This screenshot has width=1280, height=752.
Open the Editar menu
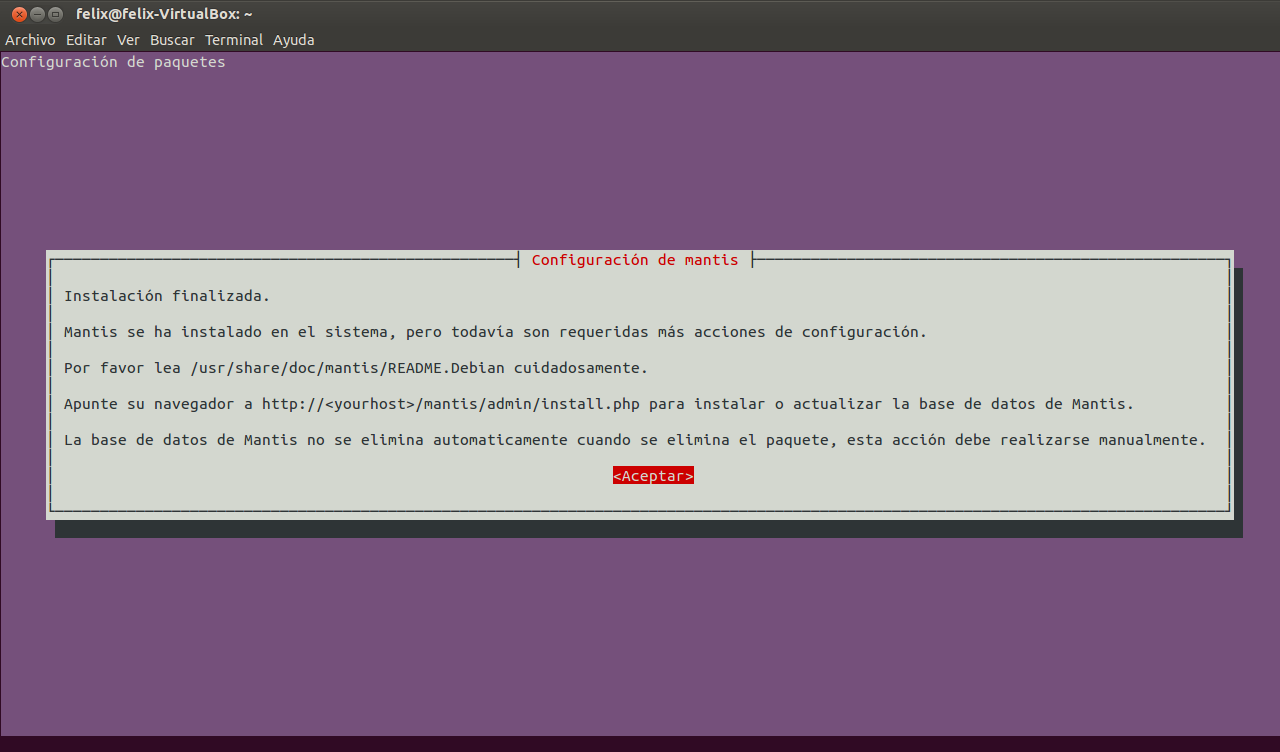86,40
